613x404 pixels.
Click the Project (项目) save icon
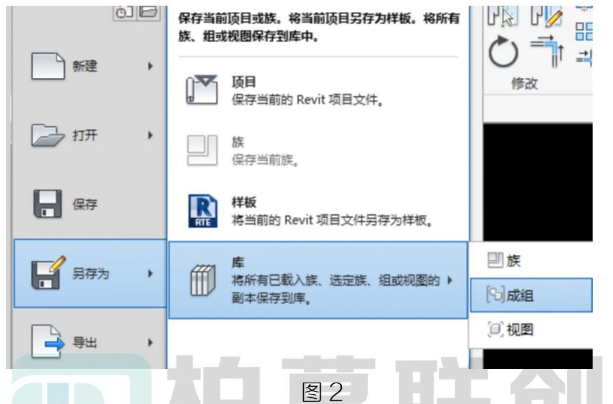pos(202,90)
